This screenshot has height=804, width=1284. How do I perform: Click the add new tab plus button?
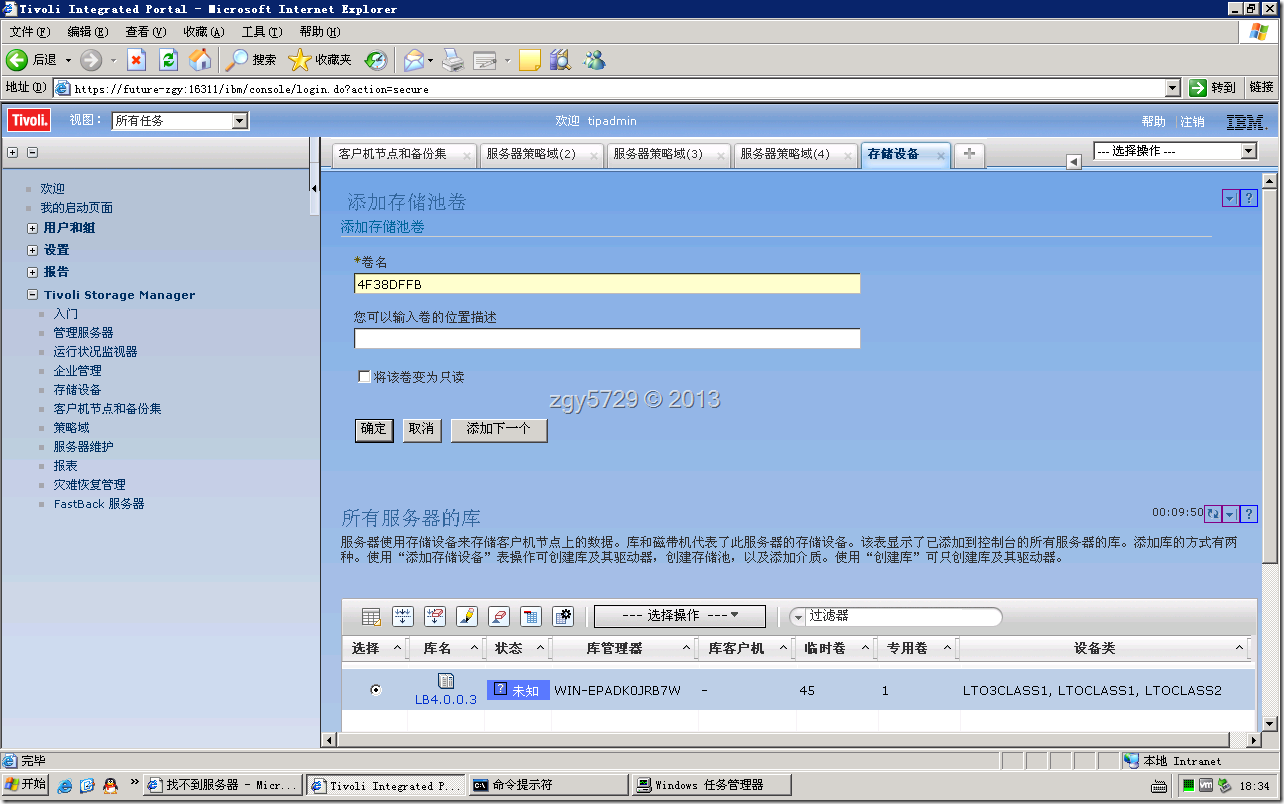(969, 154)
